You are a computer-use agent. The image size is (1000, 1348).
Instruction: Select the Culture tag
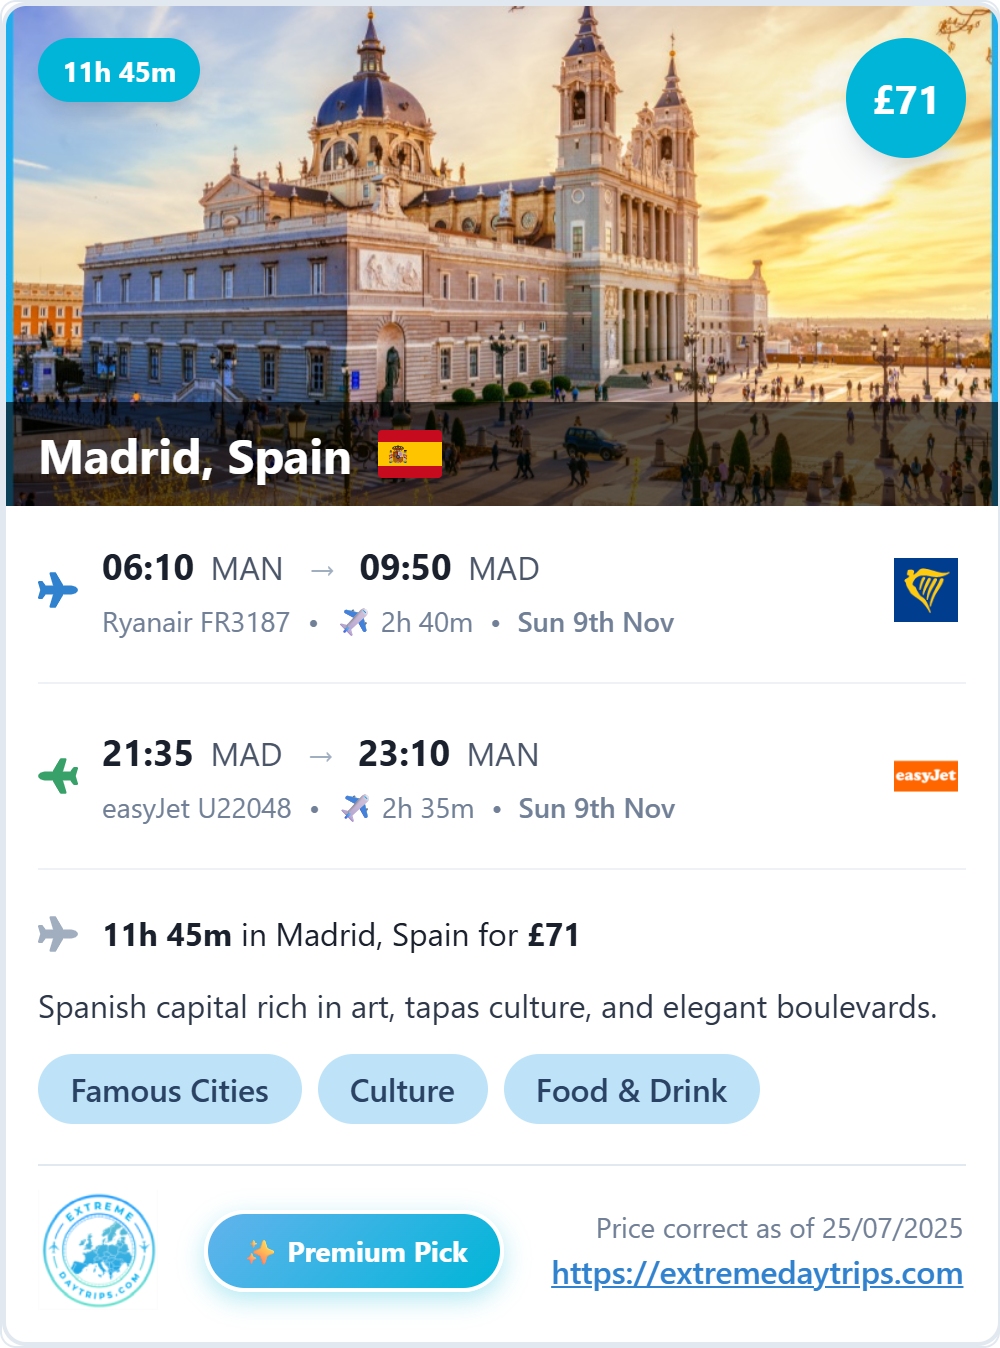tap(403, 1090)
